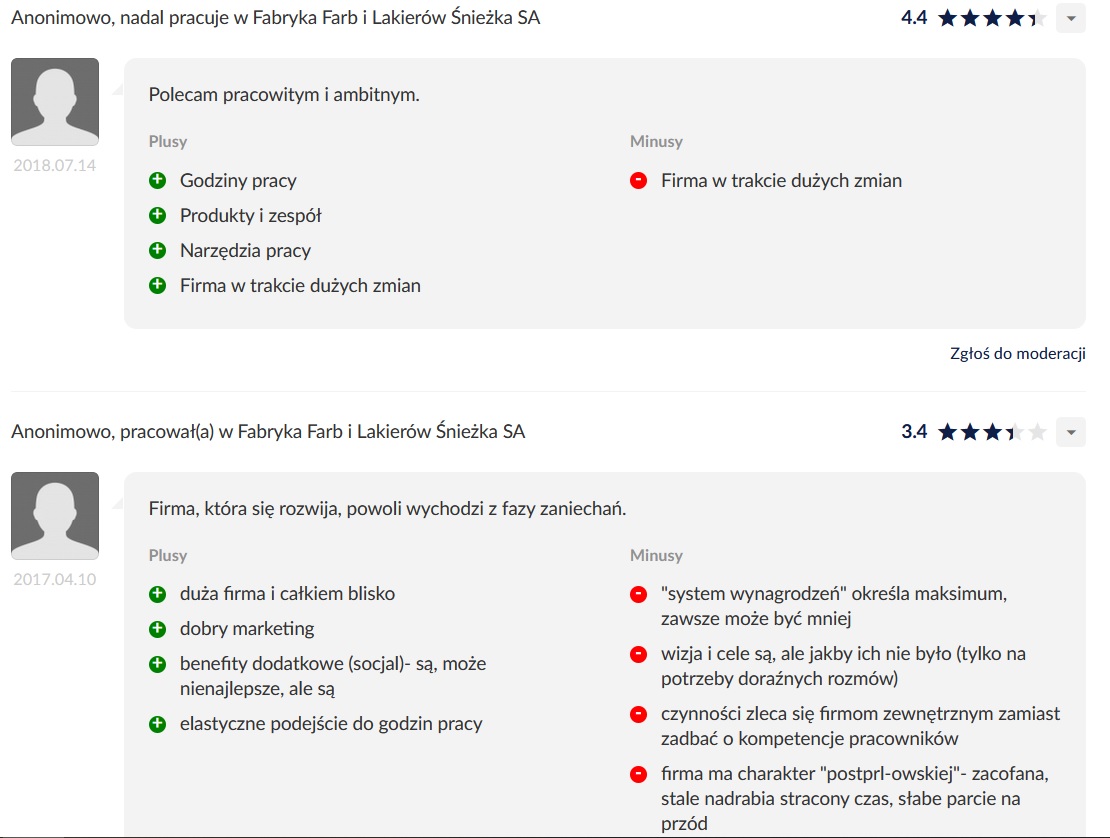Click red minus icon next to 'system wynagrodzeń'

638,594
